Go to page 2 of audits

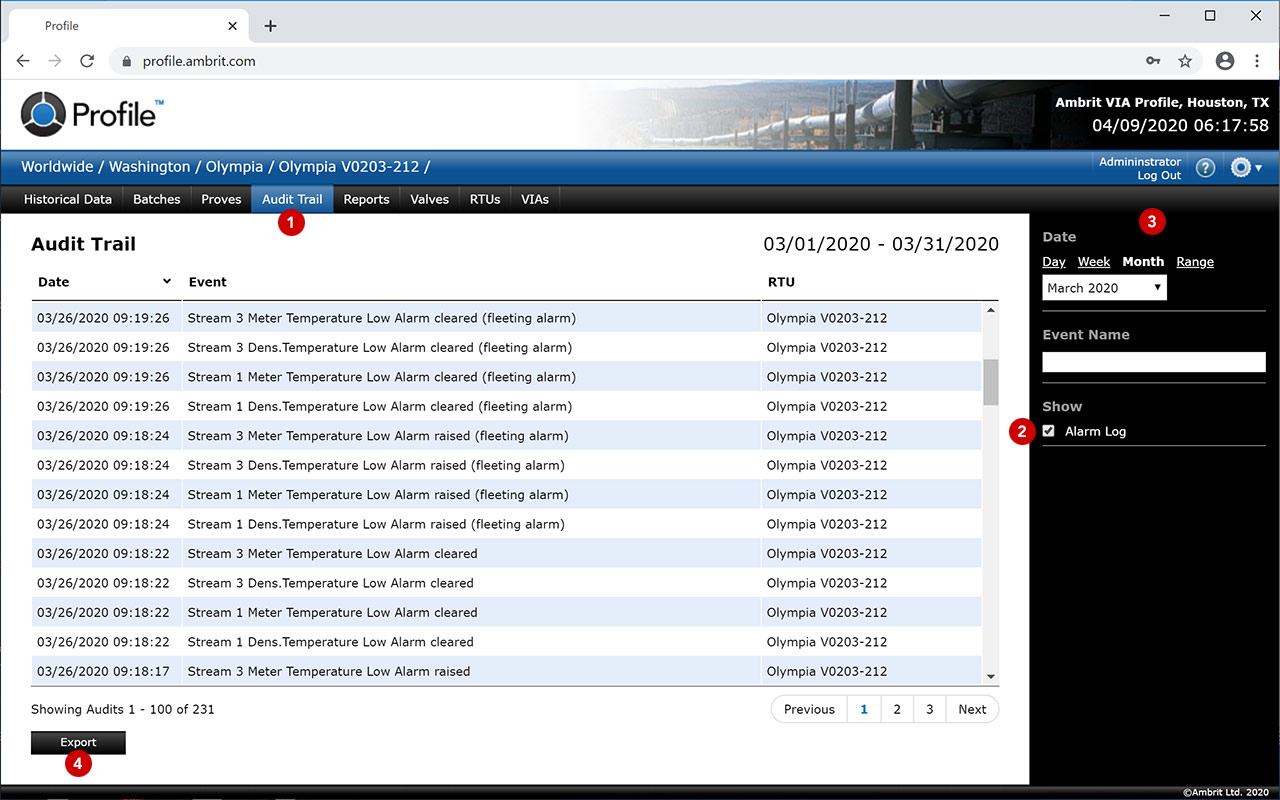(897, 709)
